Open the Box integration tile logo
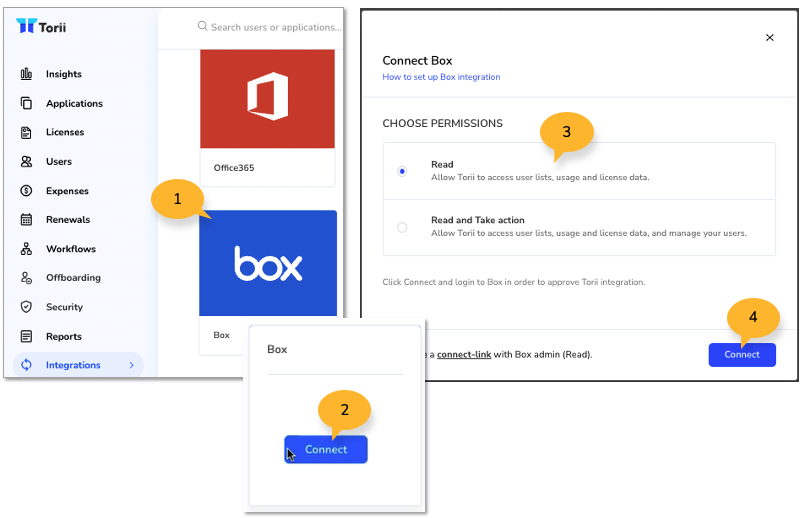Screen dimensions: 800x518 pos(268,263)
